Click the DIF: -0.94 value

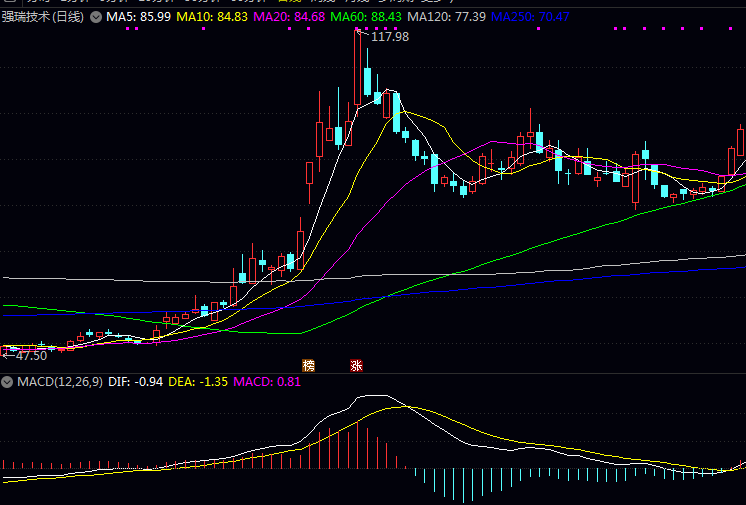pyautogui.click(x=136, y=382)
